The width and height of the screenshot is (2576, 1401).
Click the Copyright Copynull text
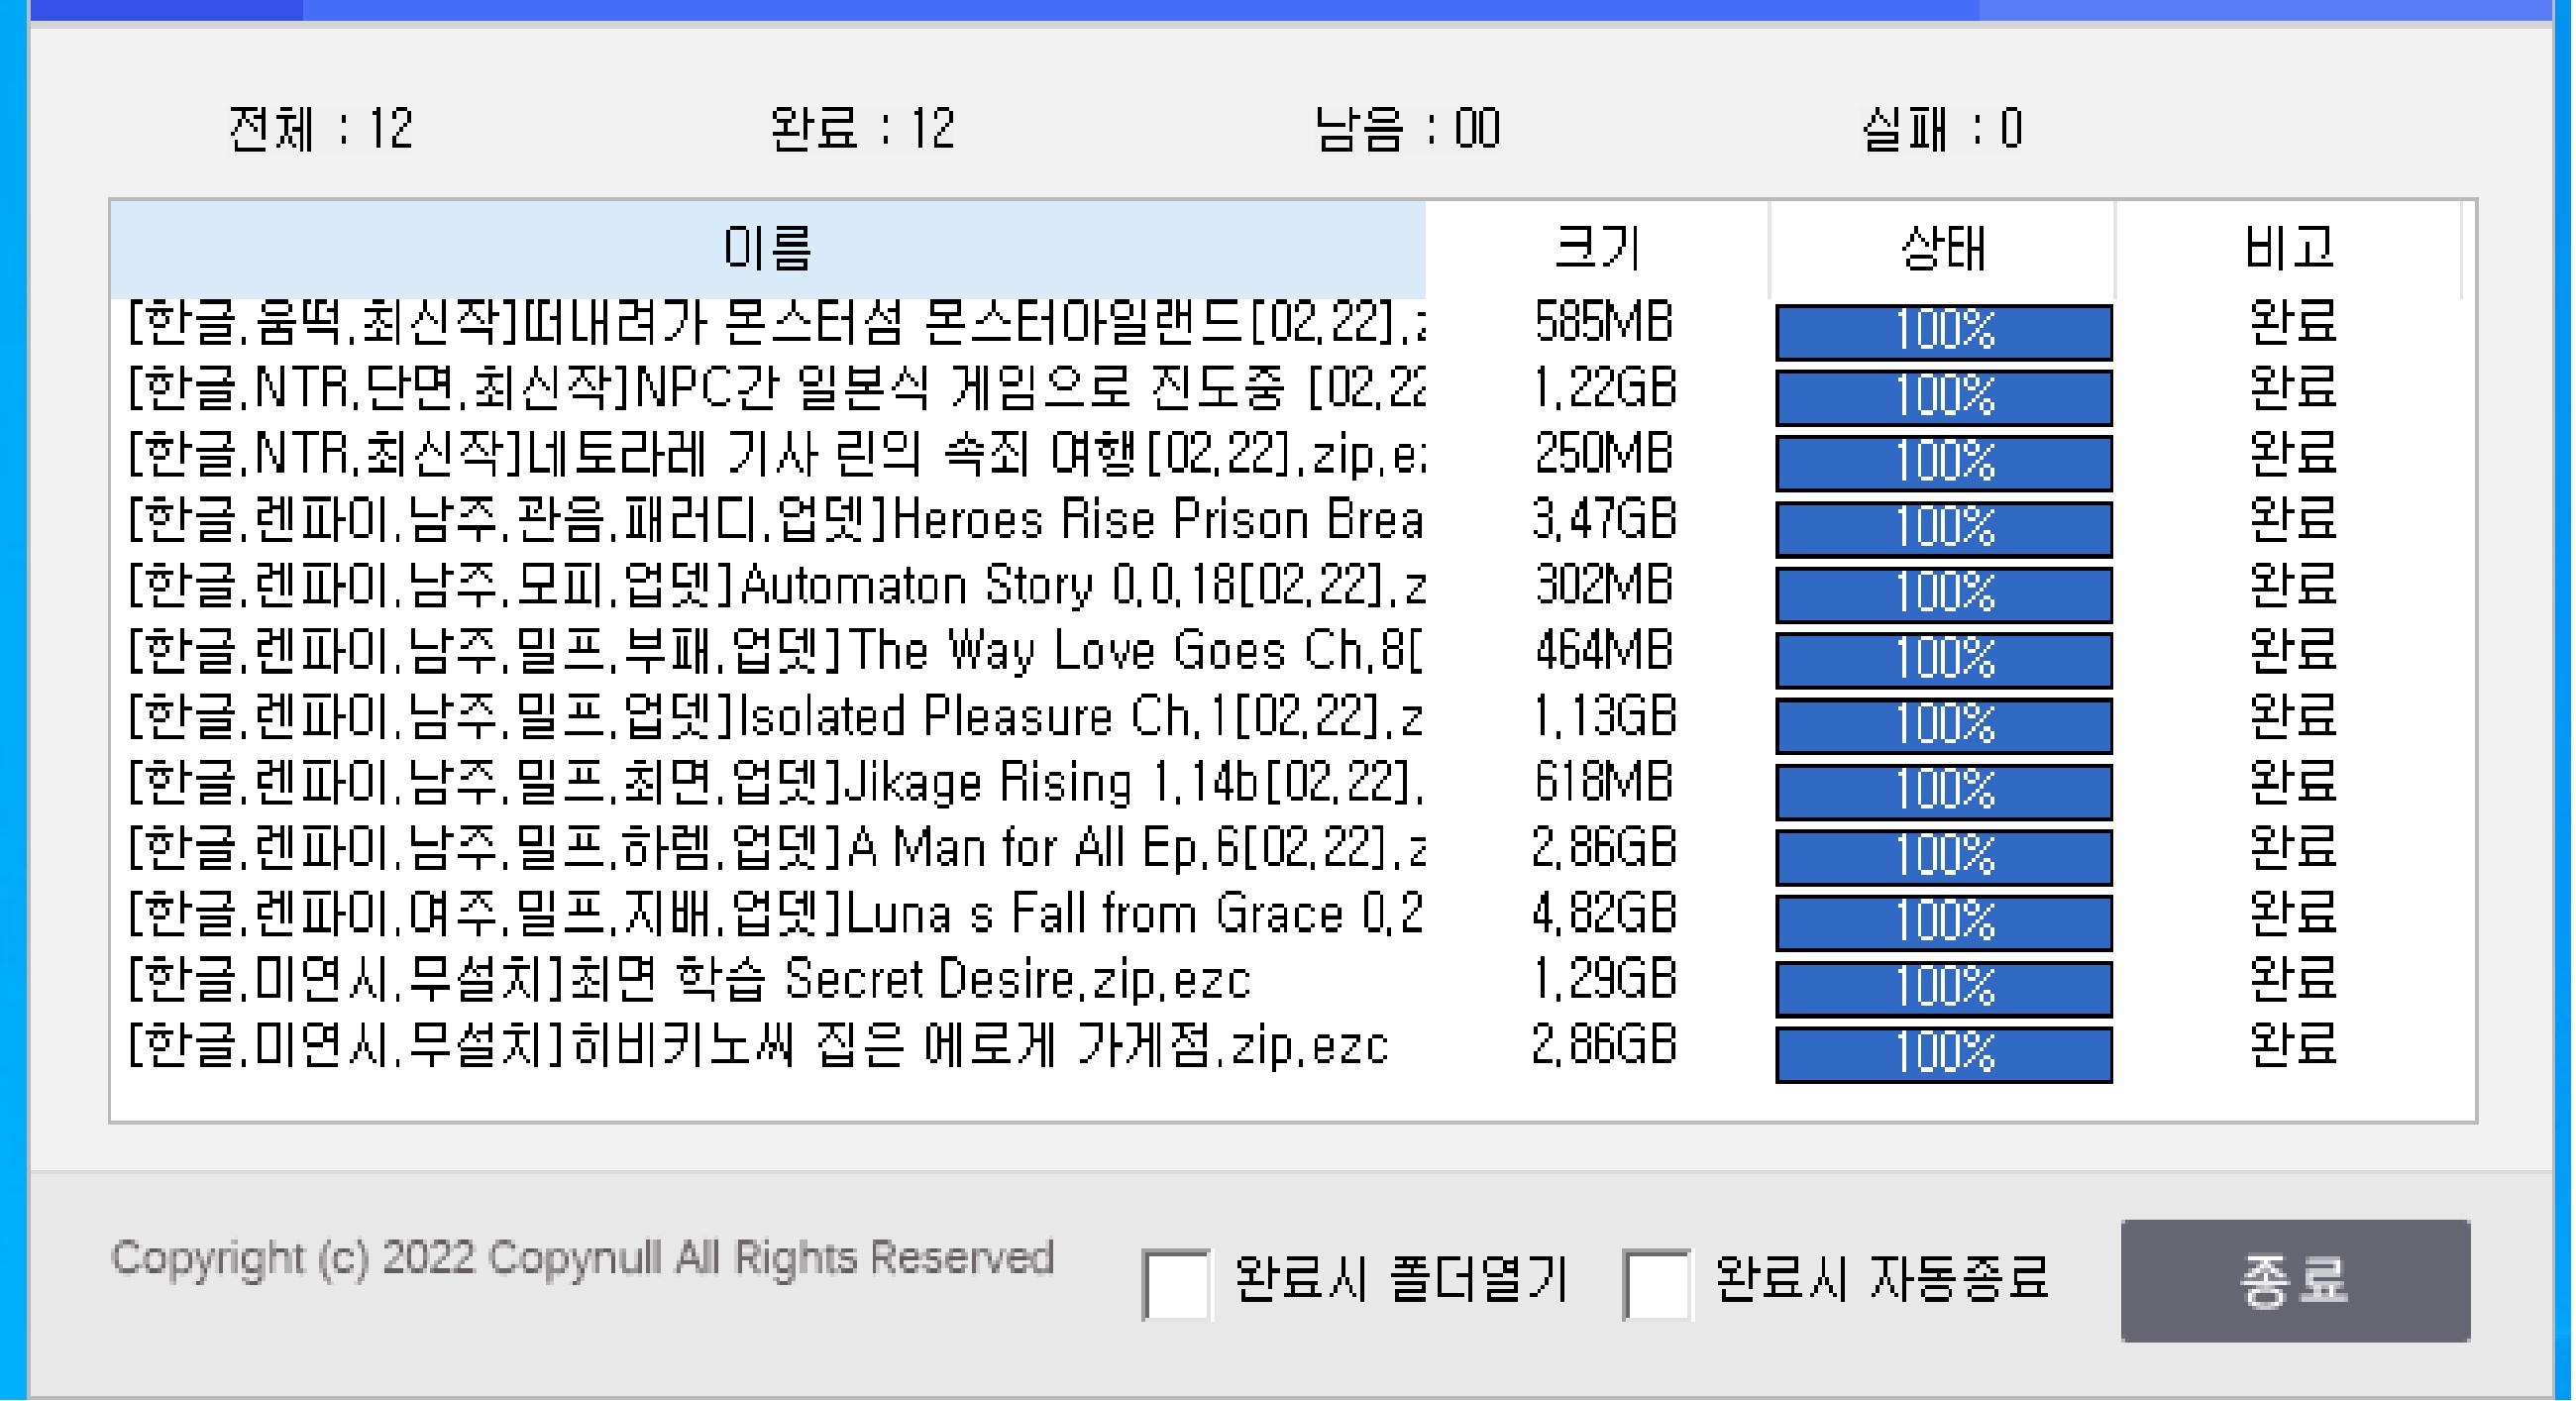point(582,1258)
